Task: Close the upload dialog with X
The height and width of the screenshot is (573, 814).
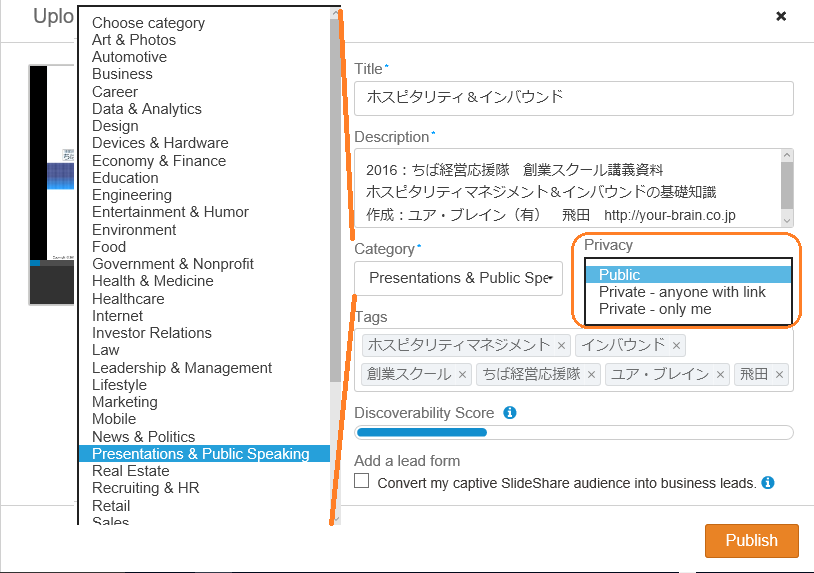Action: pyautogui.click(x=781, y=16)
